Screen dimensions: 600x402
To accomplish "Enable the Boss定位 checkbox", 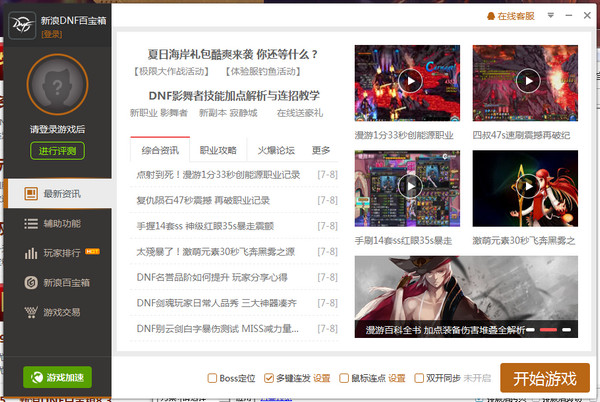I will [211, 378].
